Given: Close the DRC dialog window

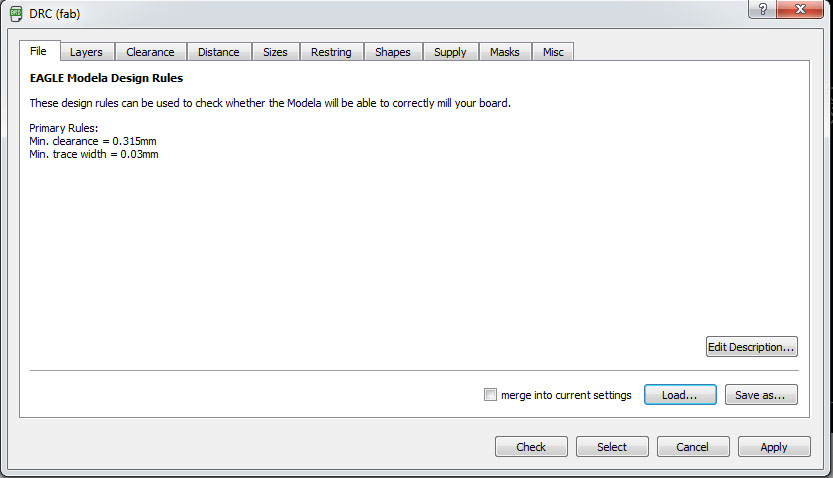Looking at the screenshot, I should click(x=800, y=9).
